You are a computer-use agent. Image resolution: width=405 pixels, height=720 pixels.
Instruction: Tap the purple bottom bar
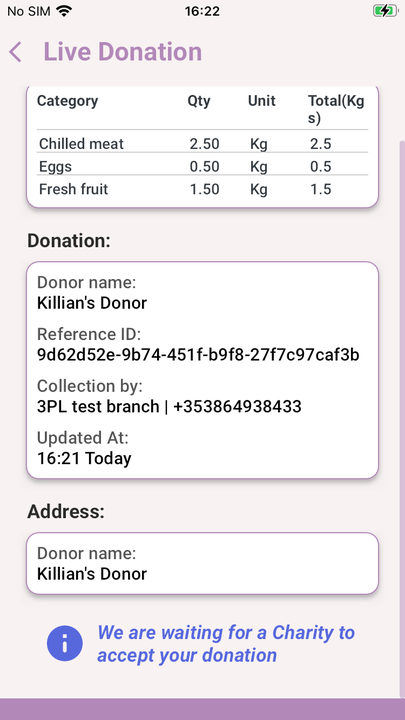(x=202, y=709)
